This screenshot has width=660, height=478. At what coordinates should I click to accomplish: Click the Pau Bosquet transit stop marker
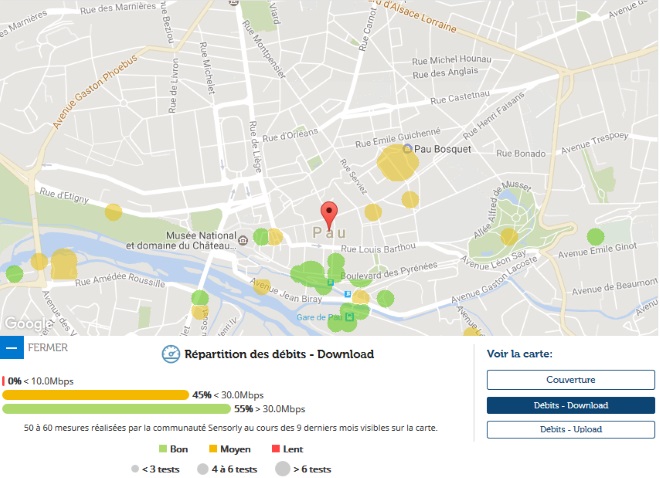pos(407,149)
